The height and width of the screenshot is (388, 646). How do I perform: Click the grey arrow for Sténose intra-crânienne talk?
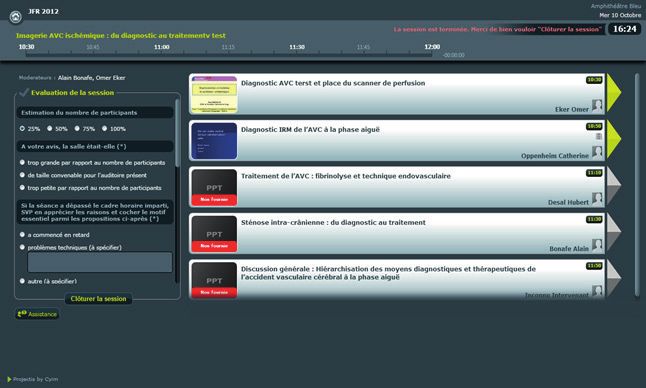pos(614,232)
